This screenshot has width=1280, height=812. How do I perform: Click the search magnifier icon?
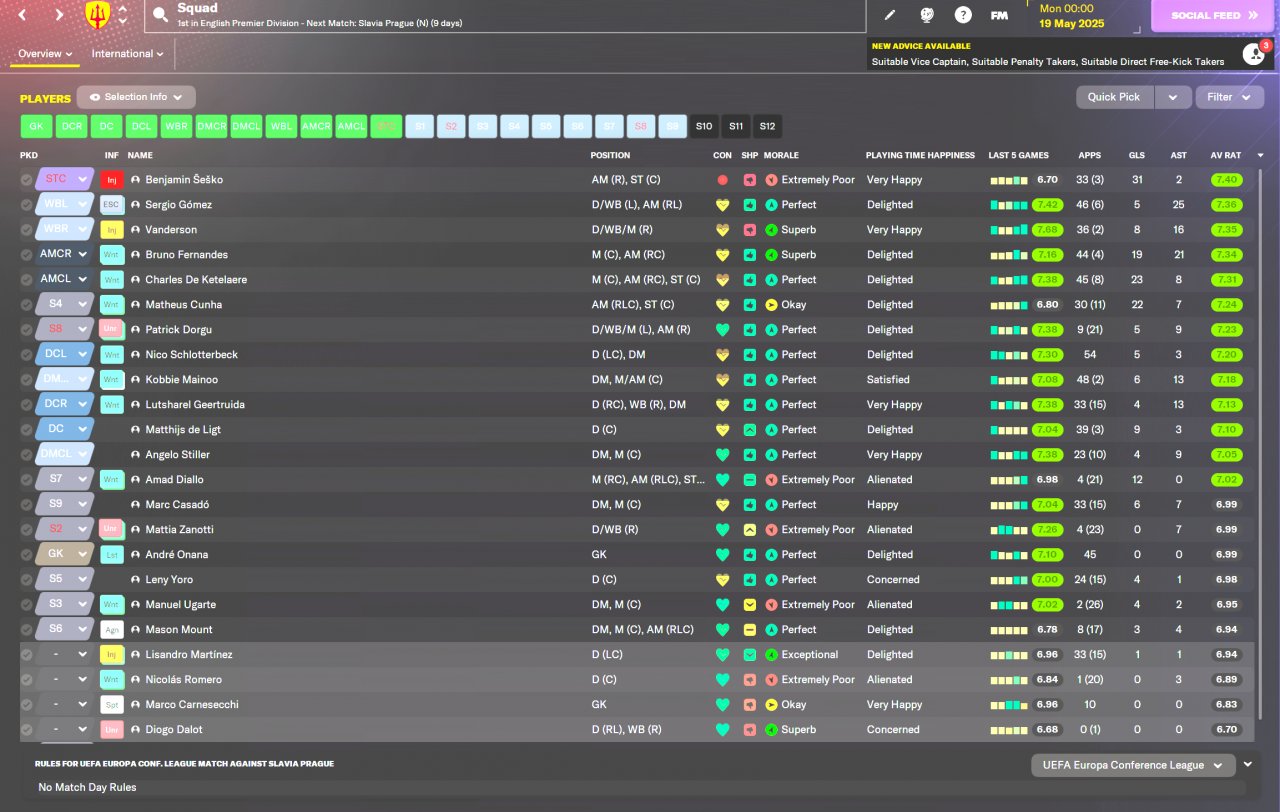(160, 15)
